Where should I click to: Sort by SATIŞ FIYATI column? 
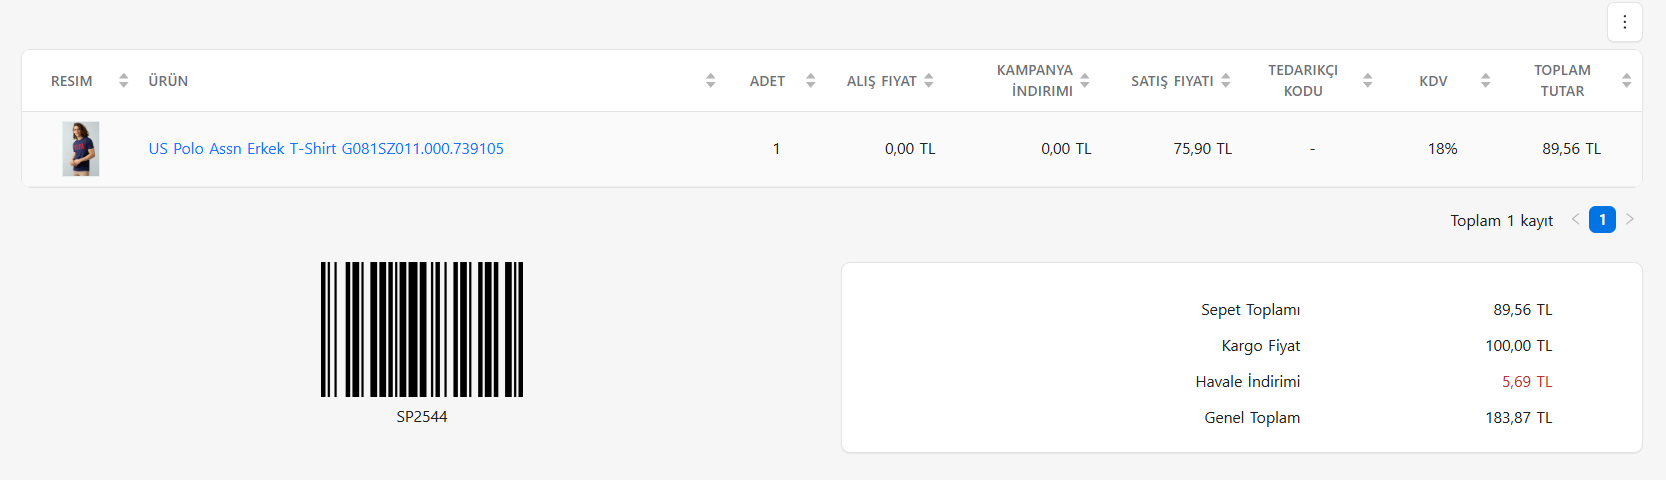[x=1226, y=81]
